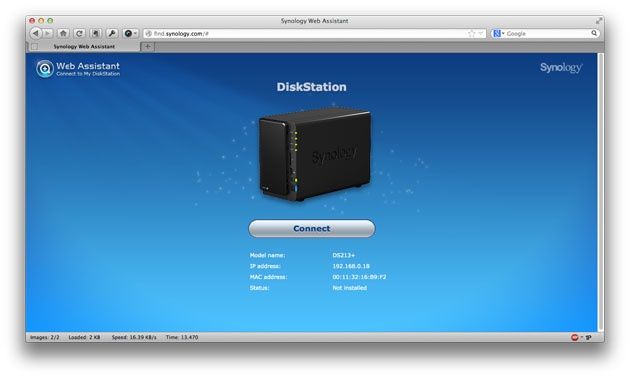The height and width of the screenshot is (378, 630).
Task: Click the bookmarks toolbar button
Action: pos(96,33)
